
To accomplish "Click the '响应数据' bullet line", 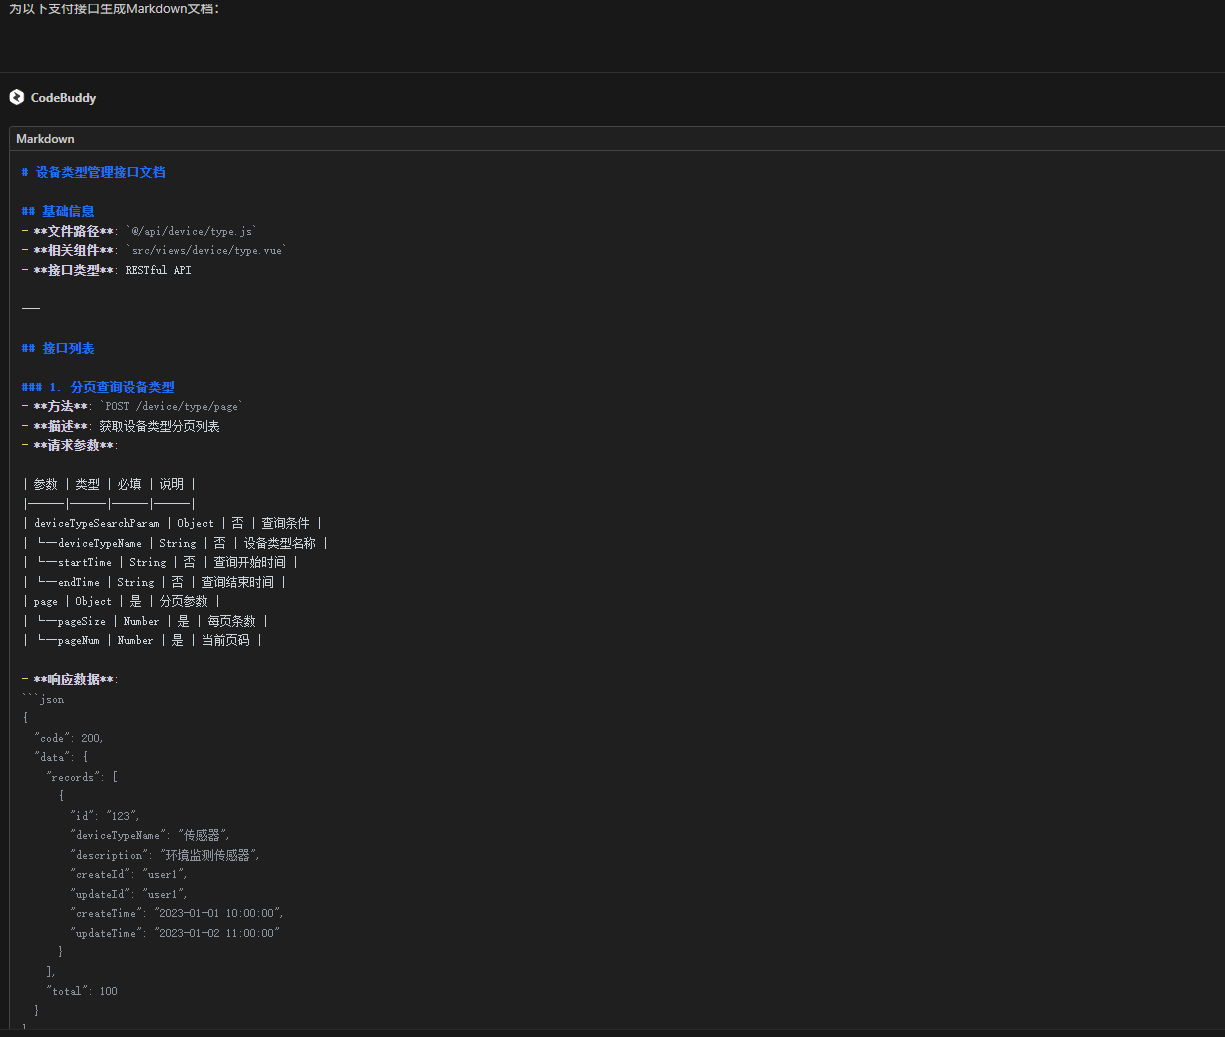I will point(69,679).
